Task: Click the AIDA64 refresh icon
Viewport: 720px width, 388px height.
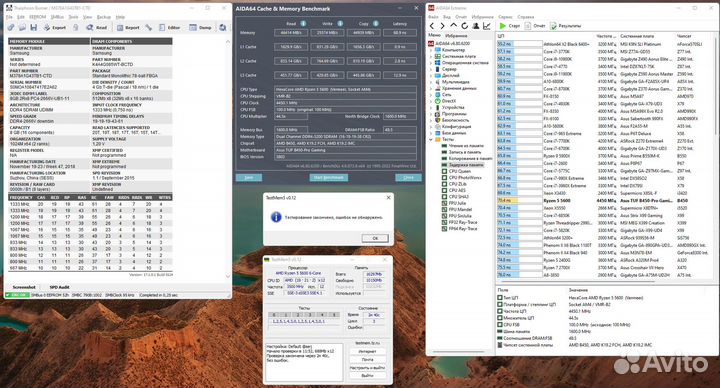Action: click(x=464, y=26)
